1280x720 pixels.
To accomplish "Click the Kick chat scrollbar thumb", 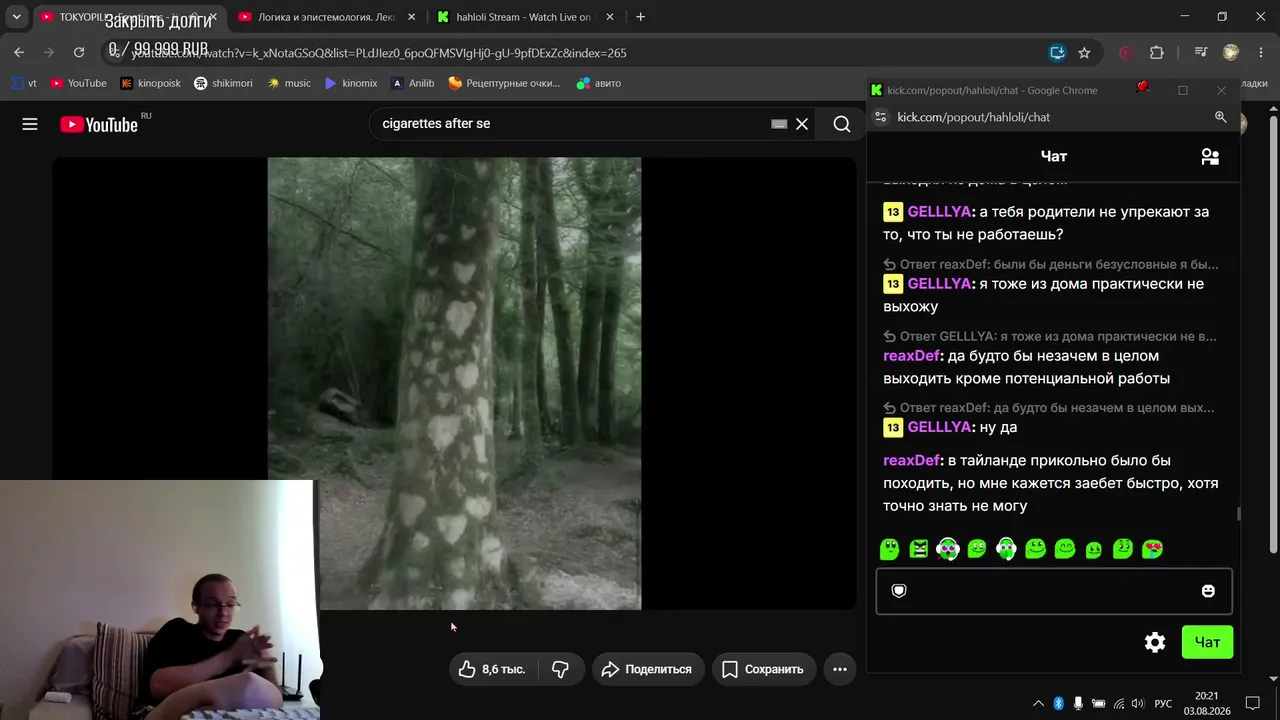I will (x=1239, y=514).
